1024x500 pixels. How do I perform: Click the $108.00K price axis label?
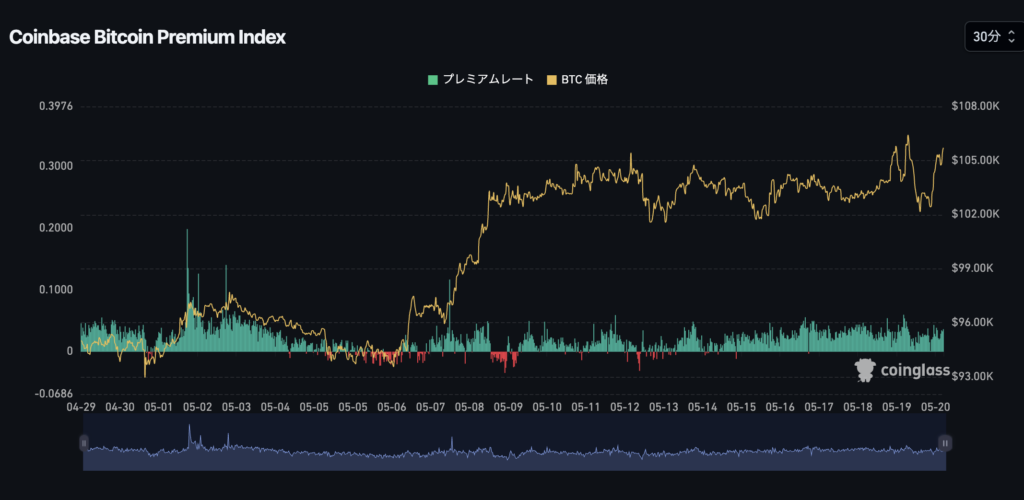click(x=976, y=106)
